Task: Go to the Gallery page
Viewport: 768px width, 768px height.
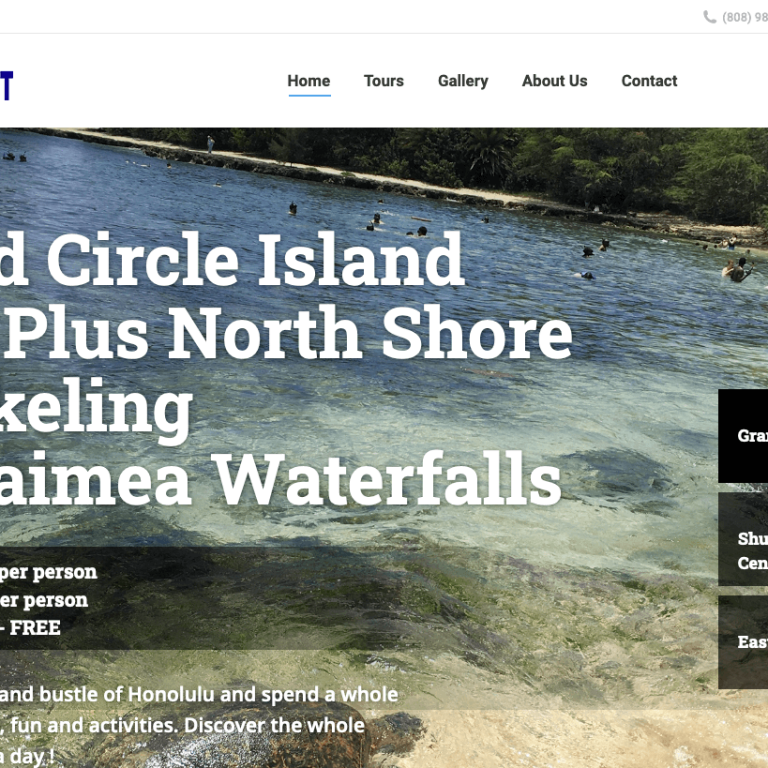Action: click(463, 81)
